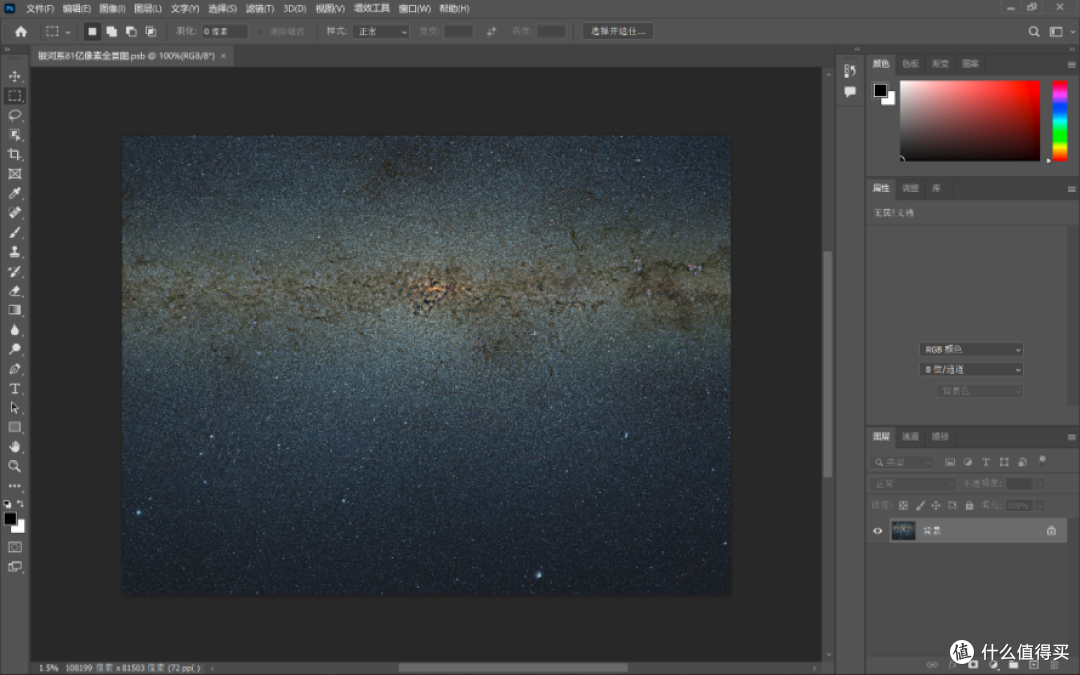The image size is (1080, 675).
Task: Select the Brush tool
Action: (14, 232)
